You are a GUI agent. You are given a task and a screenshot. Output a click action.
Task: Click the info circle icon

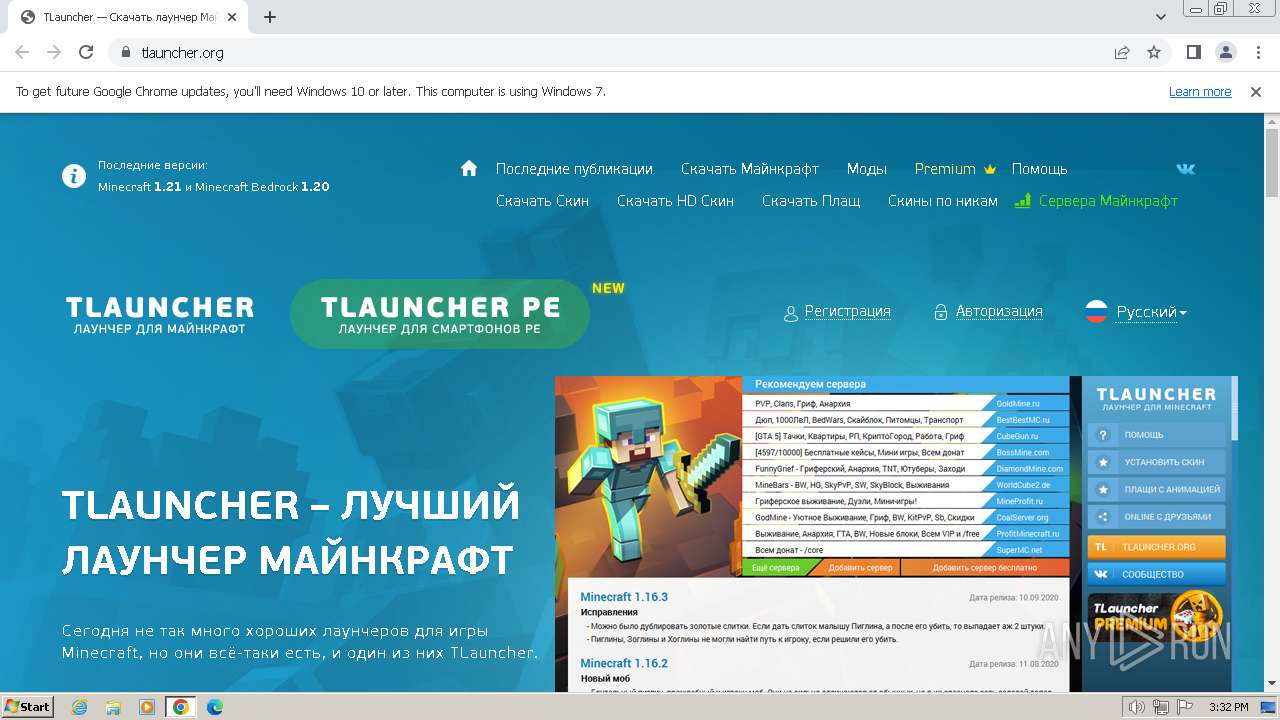coord(74,176)
